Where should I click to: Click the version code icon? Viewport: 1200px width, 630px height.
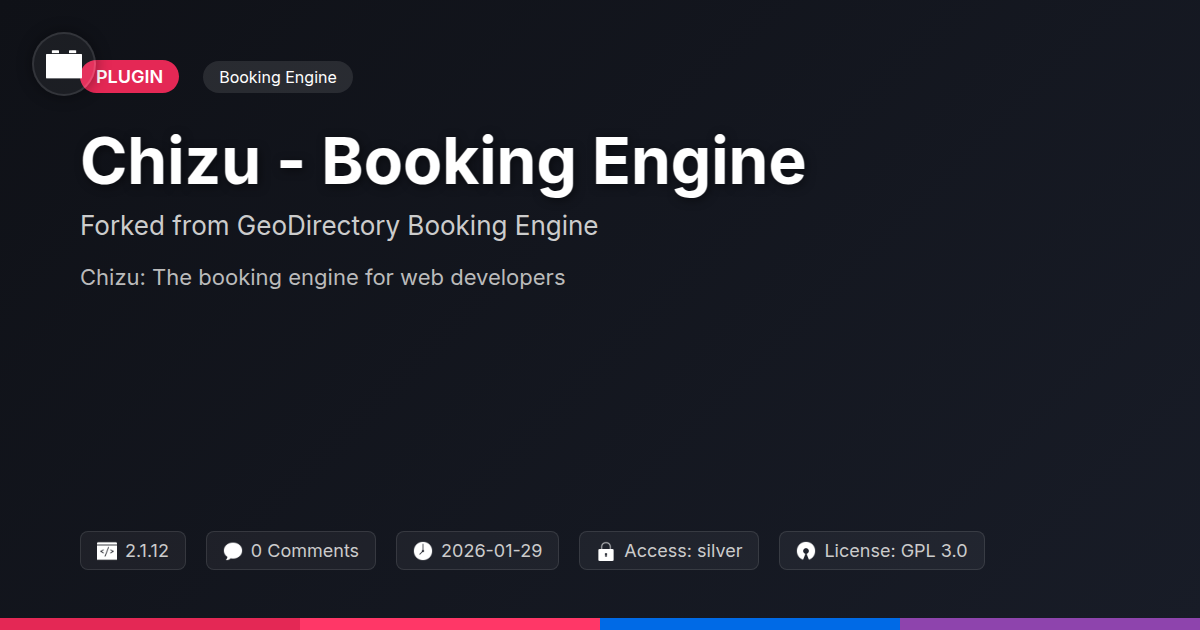(x=107, y=551)
